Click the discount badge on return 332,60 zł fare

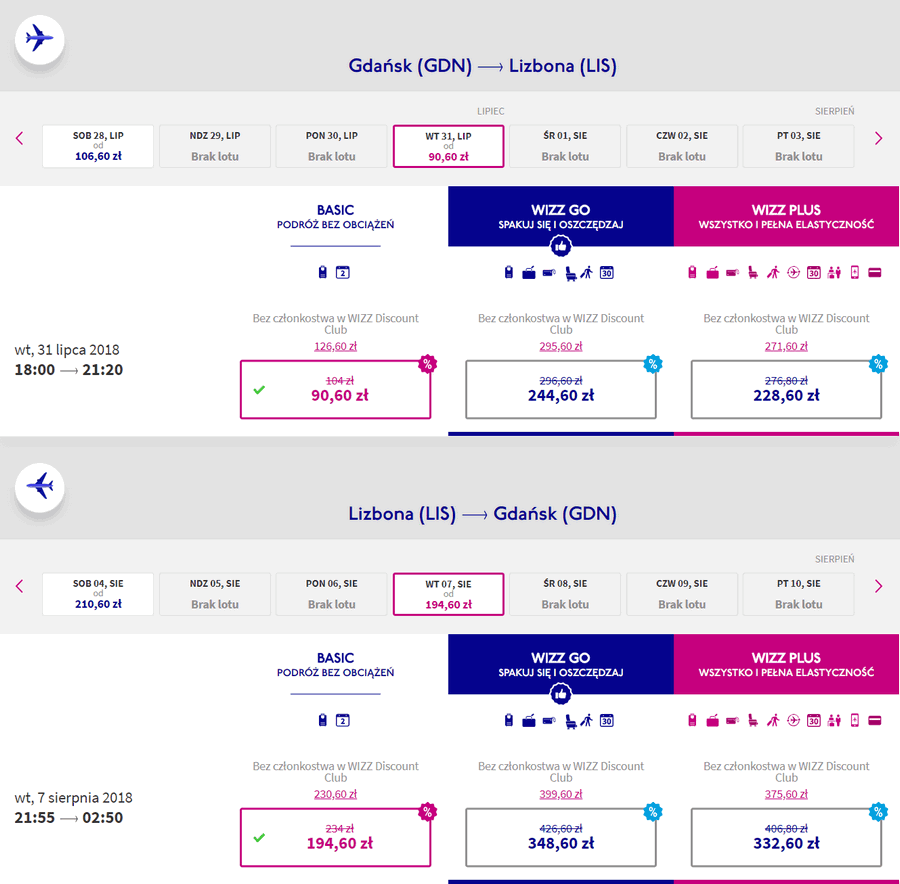point(878,811)
